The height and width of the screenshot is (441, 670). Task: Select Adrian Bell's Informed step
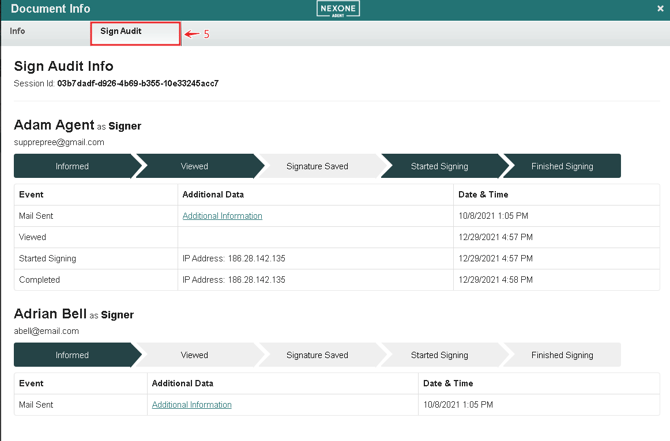[x=72, y=355]
